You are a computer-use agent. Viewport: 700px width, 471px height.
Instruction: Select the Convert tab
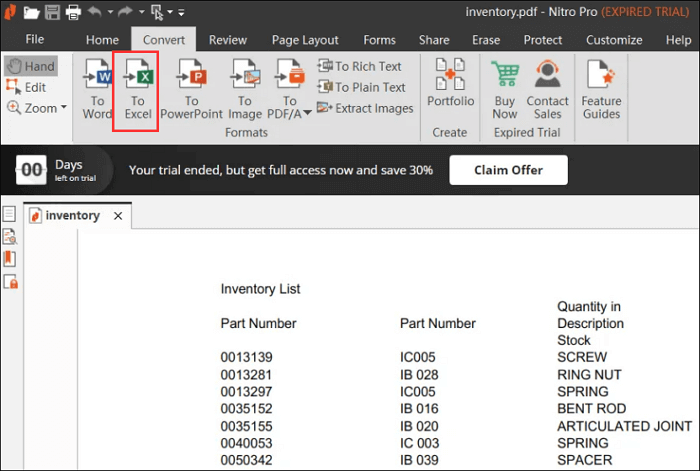click(164, 40)
